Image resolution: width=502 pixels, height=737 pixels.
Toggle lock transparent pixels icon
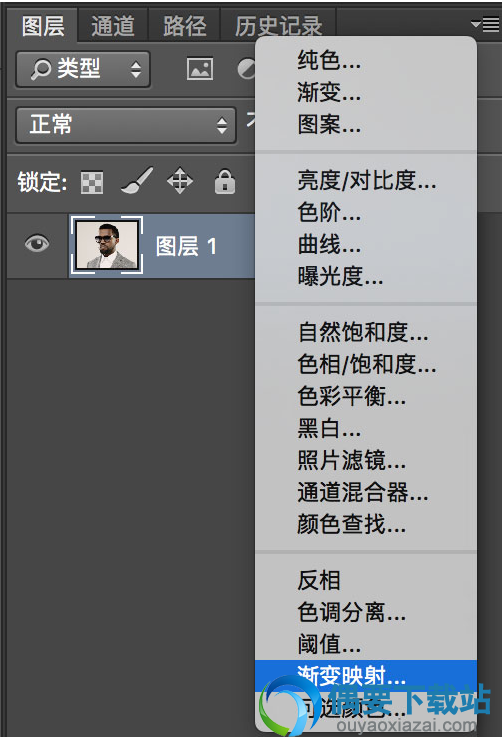click(92, 182)
